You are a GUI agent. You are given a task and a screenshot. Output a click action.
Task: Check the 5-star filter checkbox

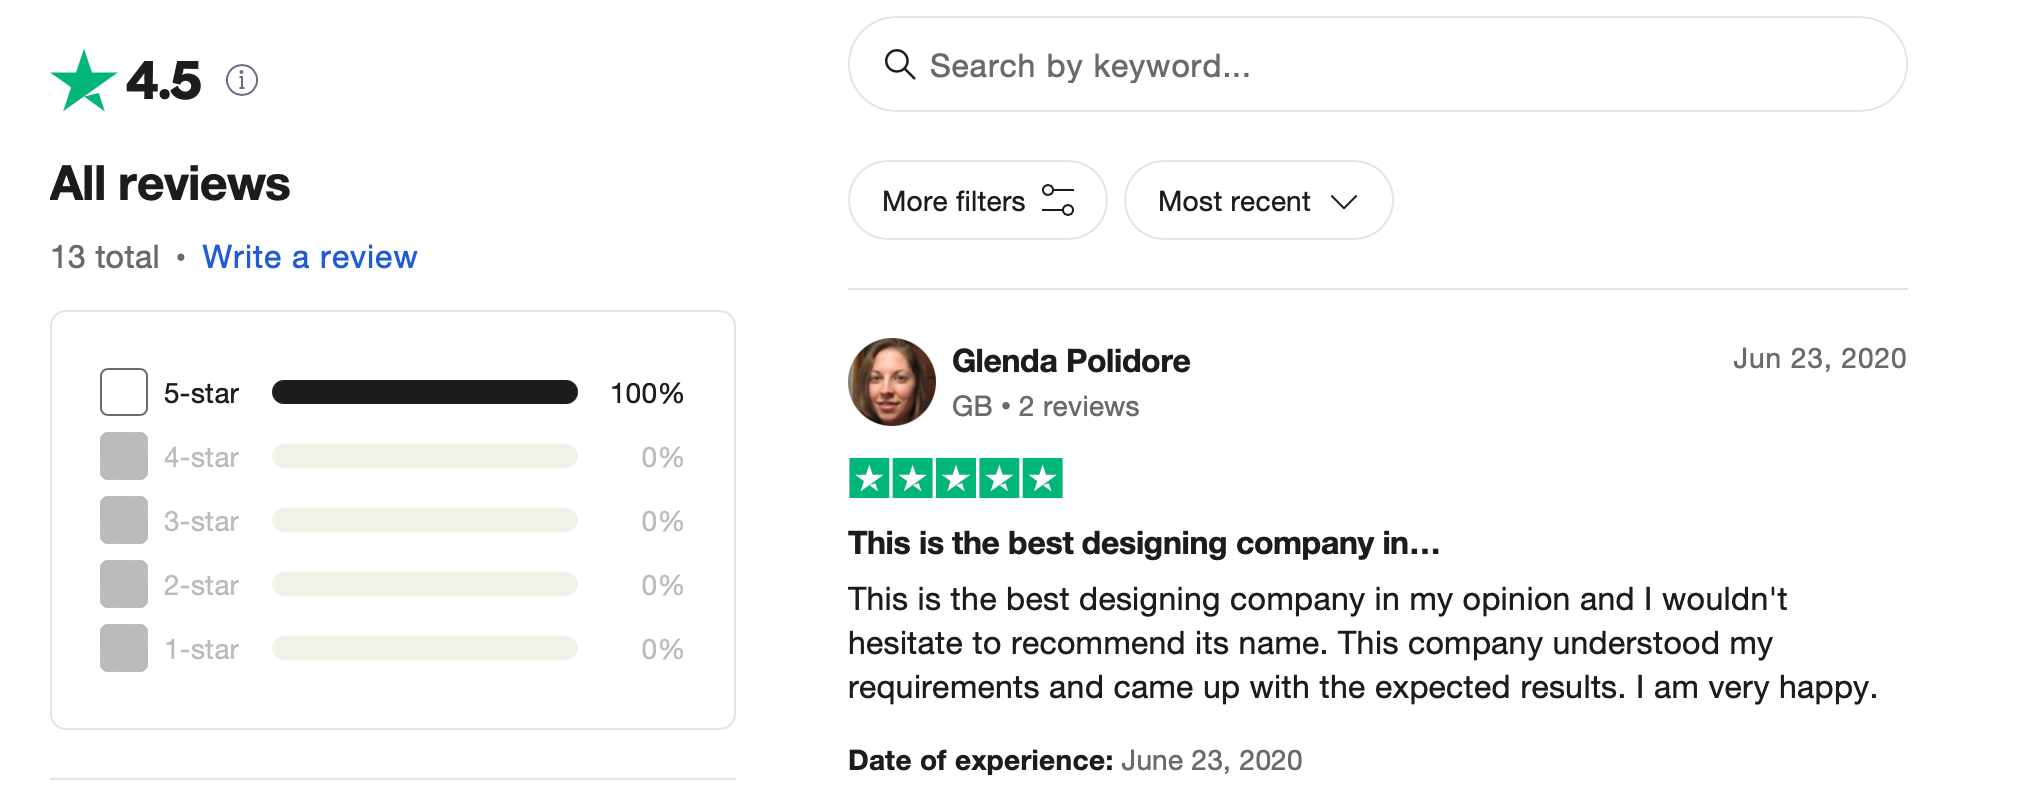[124, 392]
